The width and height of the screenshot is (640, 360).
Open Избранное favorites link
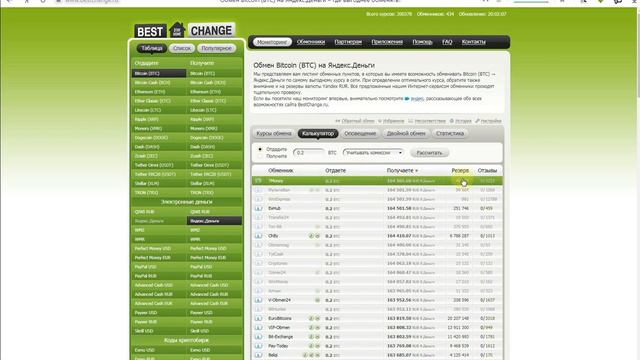click(391, 121)
